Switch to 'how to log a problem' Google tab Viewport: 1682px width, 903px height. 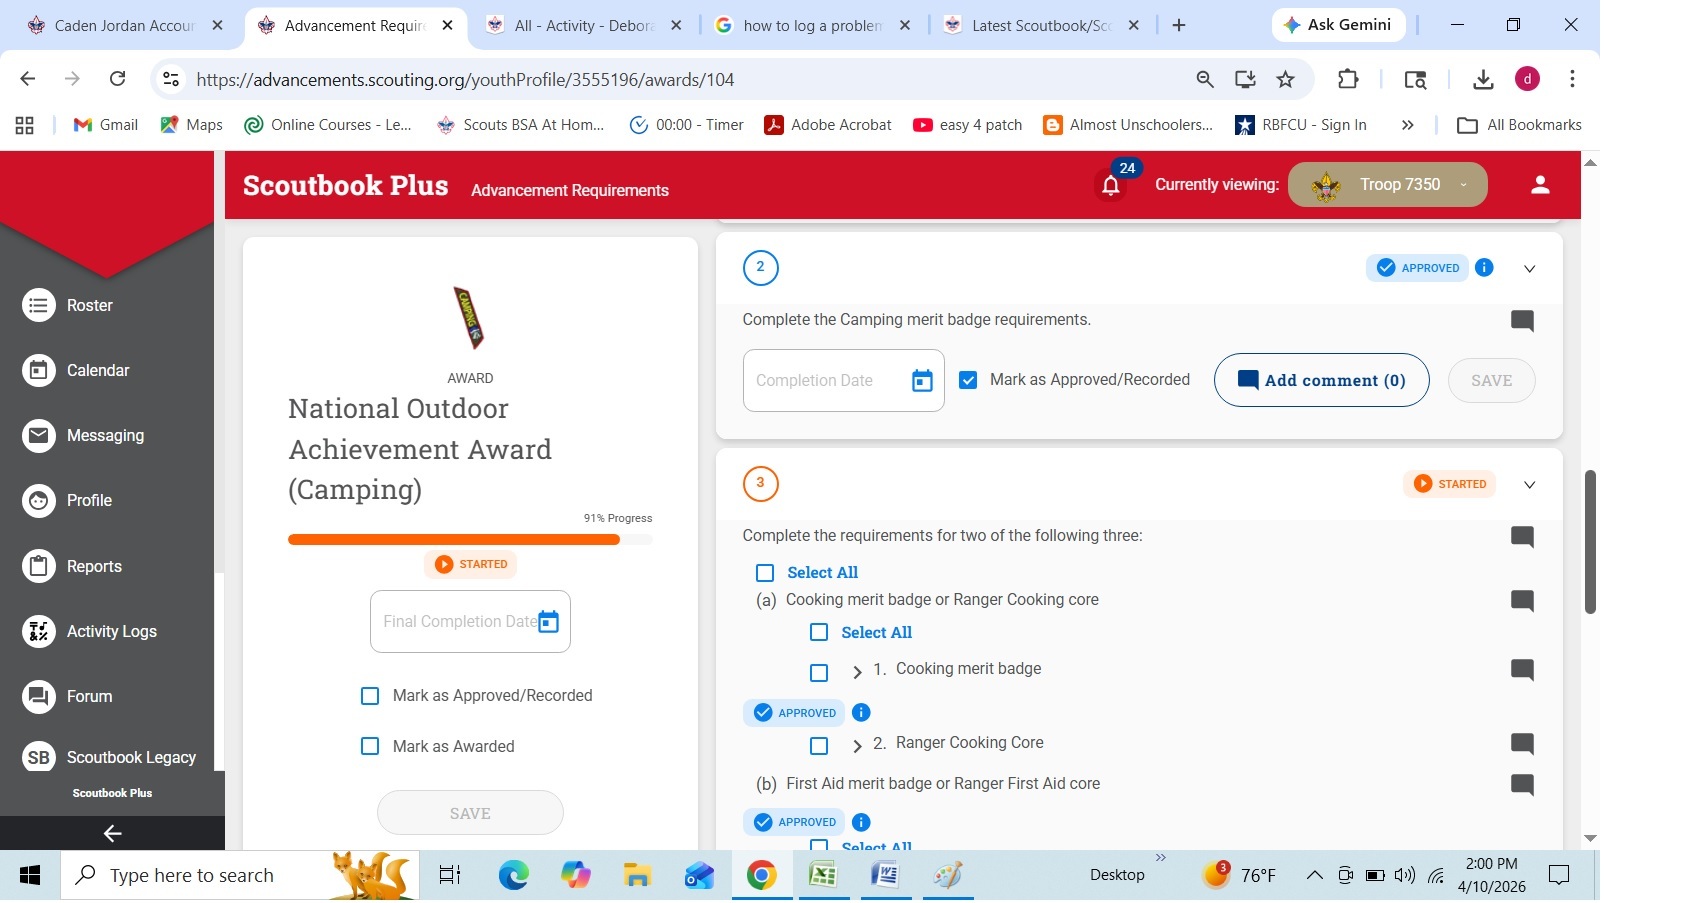click(x=813, y=25)
